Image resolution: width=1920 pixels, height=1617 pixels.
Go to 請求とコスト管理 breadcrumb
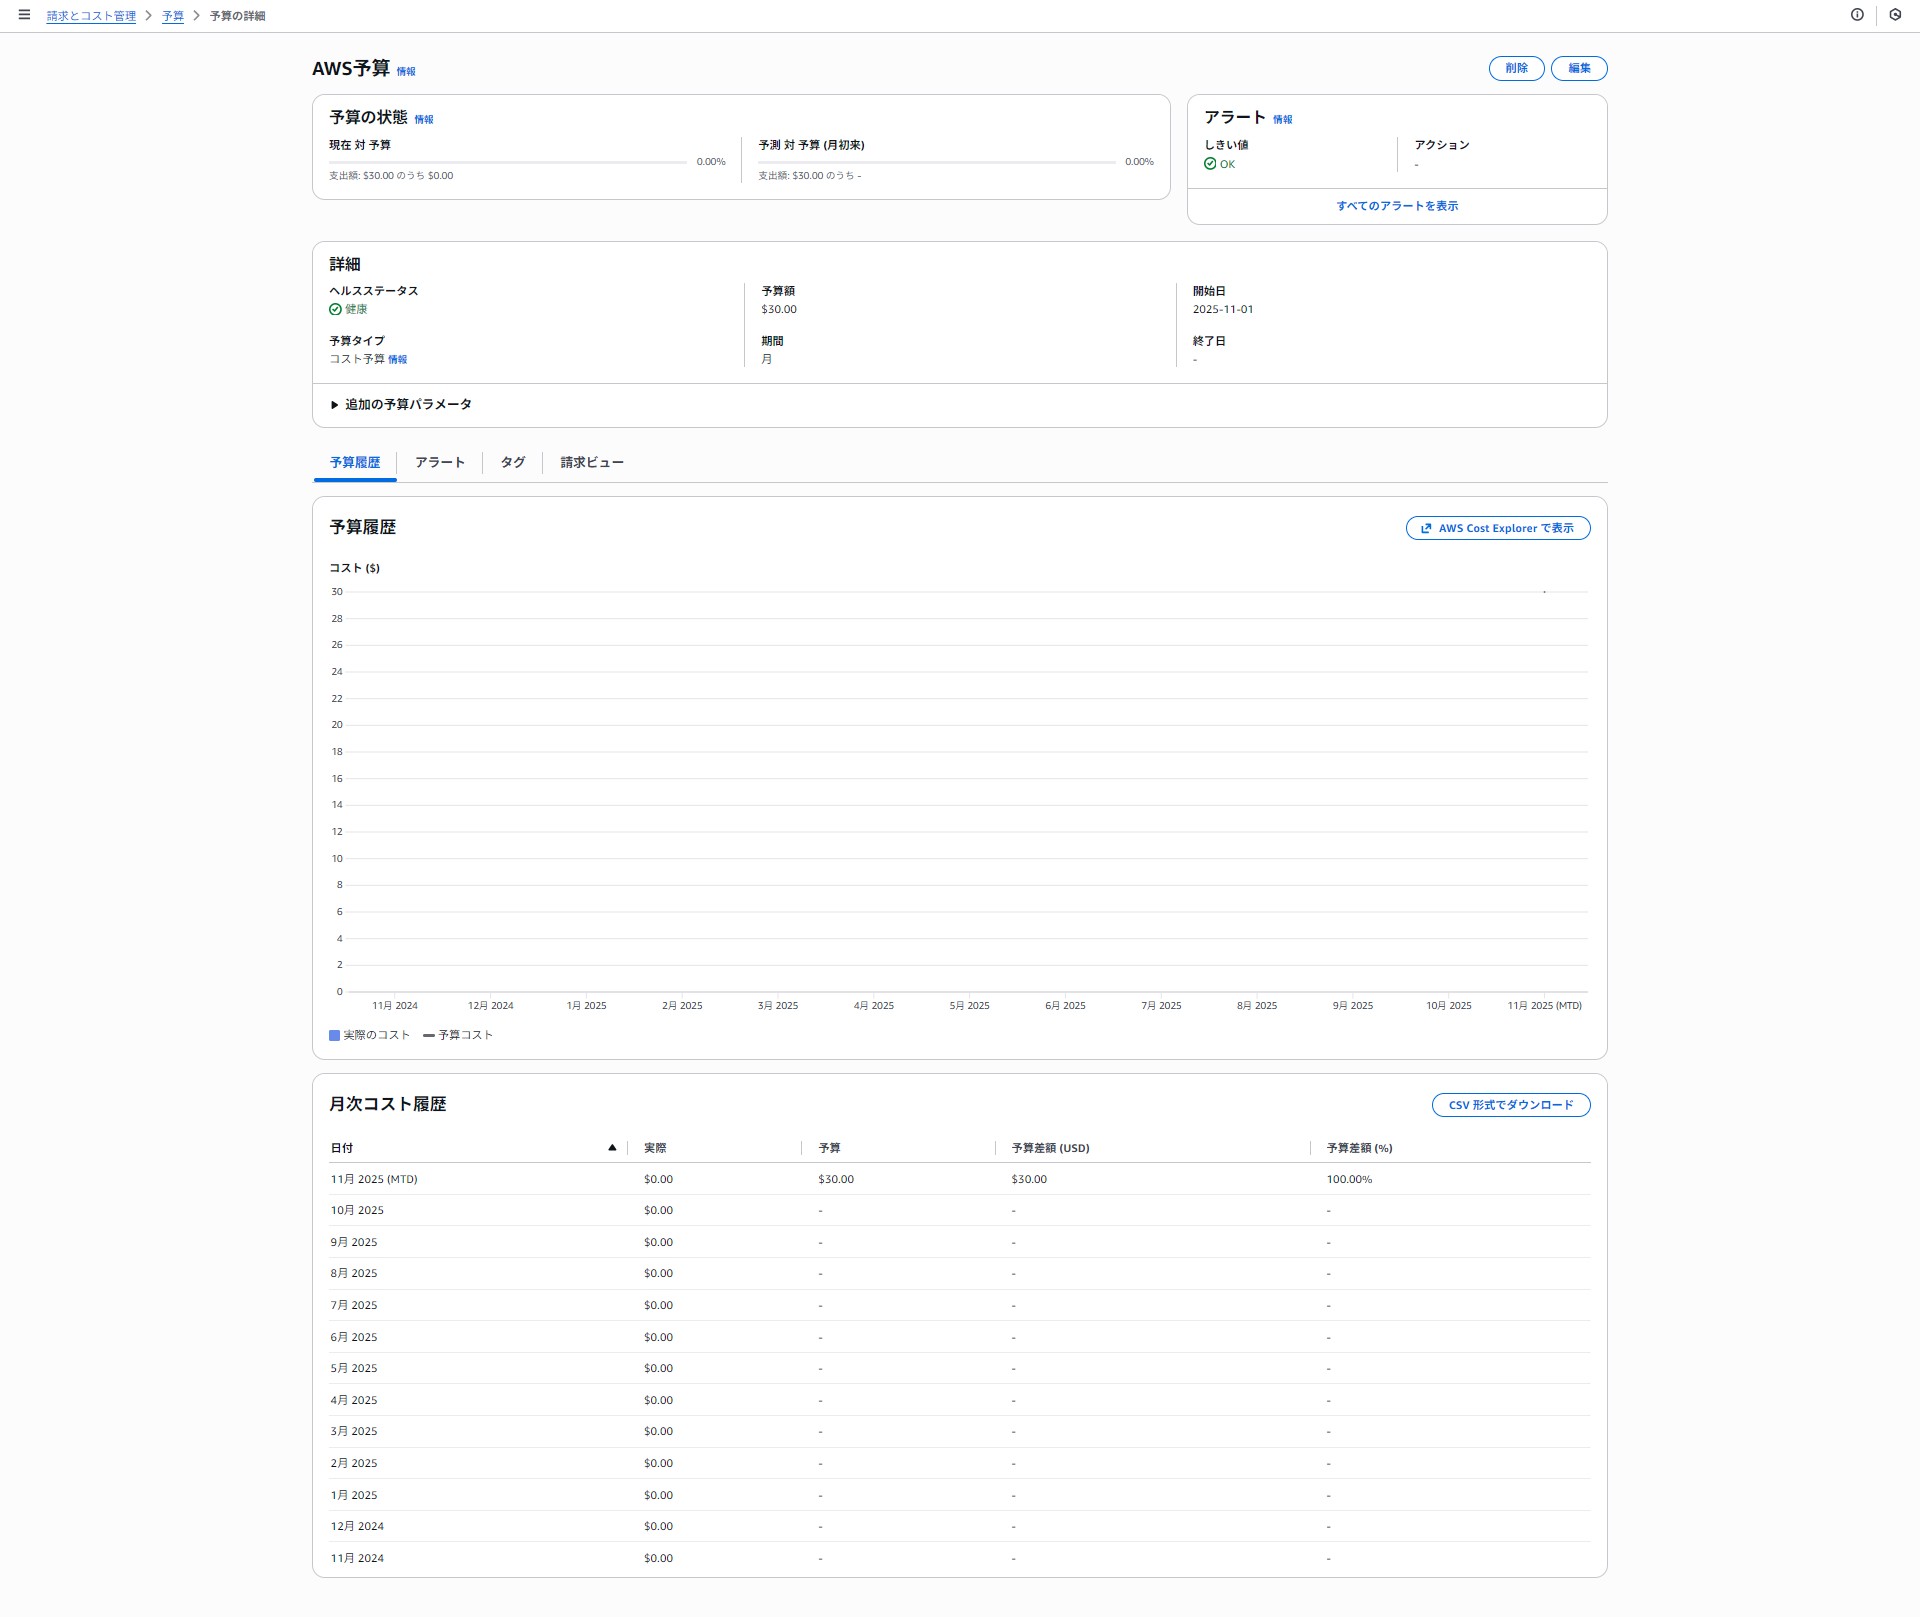[x=91, y=16]
